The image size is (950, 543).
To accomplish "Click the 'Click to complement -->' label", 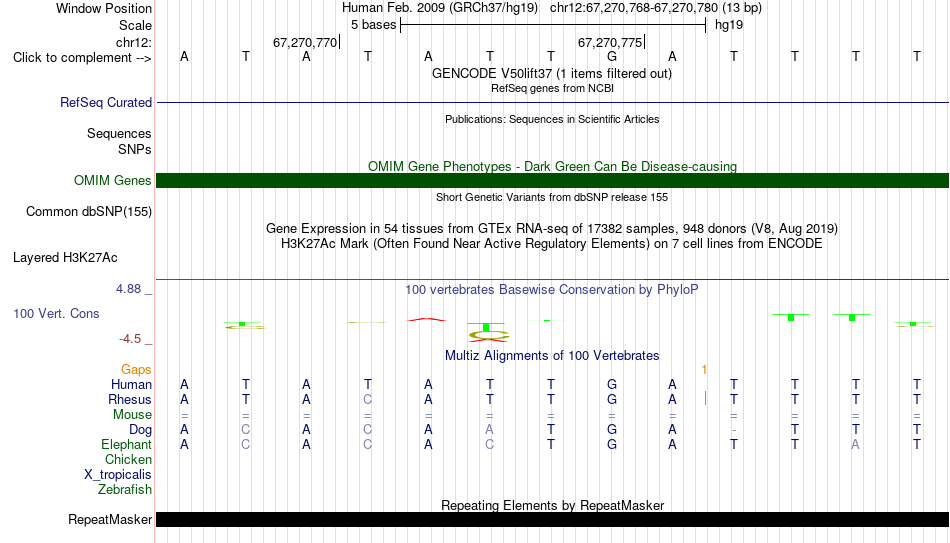I will click(x=82, y=58).
